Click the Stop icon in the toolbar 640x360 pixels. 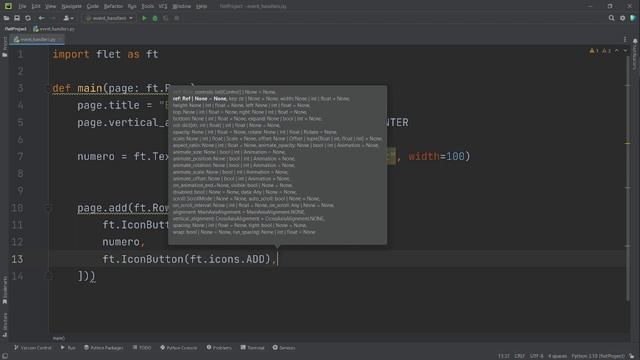176,18
